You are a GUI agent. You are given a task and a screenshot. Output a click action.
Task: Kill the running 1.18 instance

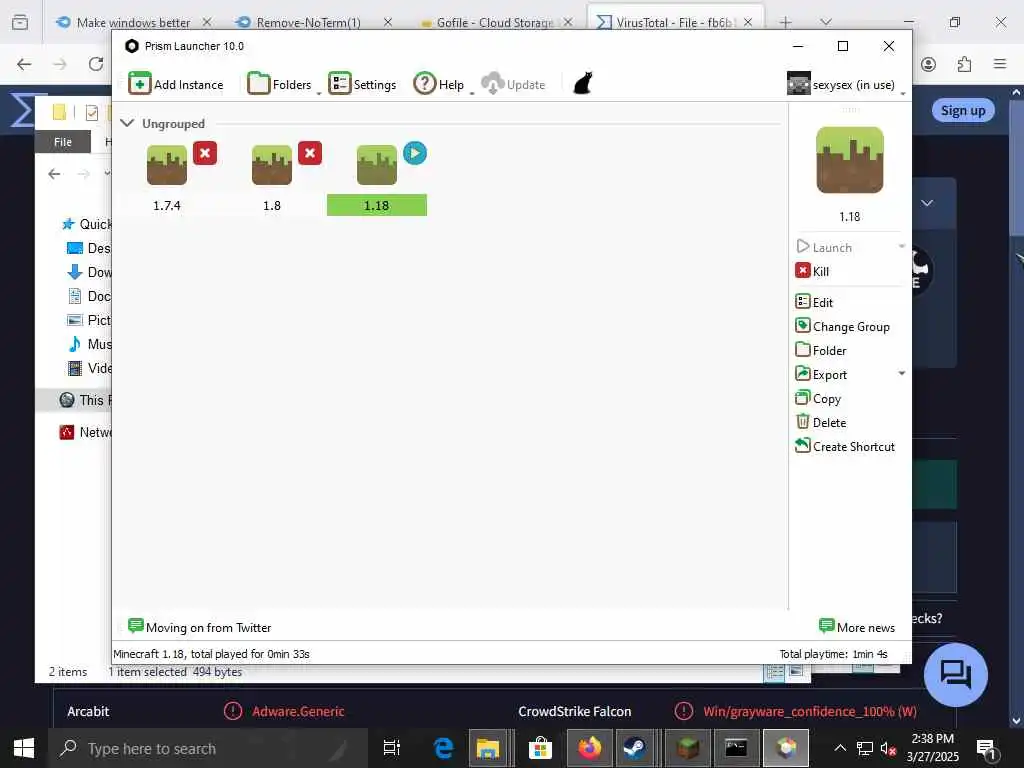812,271
